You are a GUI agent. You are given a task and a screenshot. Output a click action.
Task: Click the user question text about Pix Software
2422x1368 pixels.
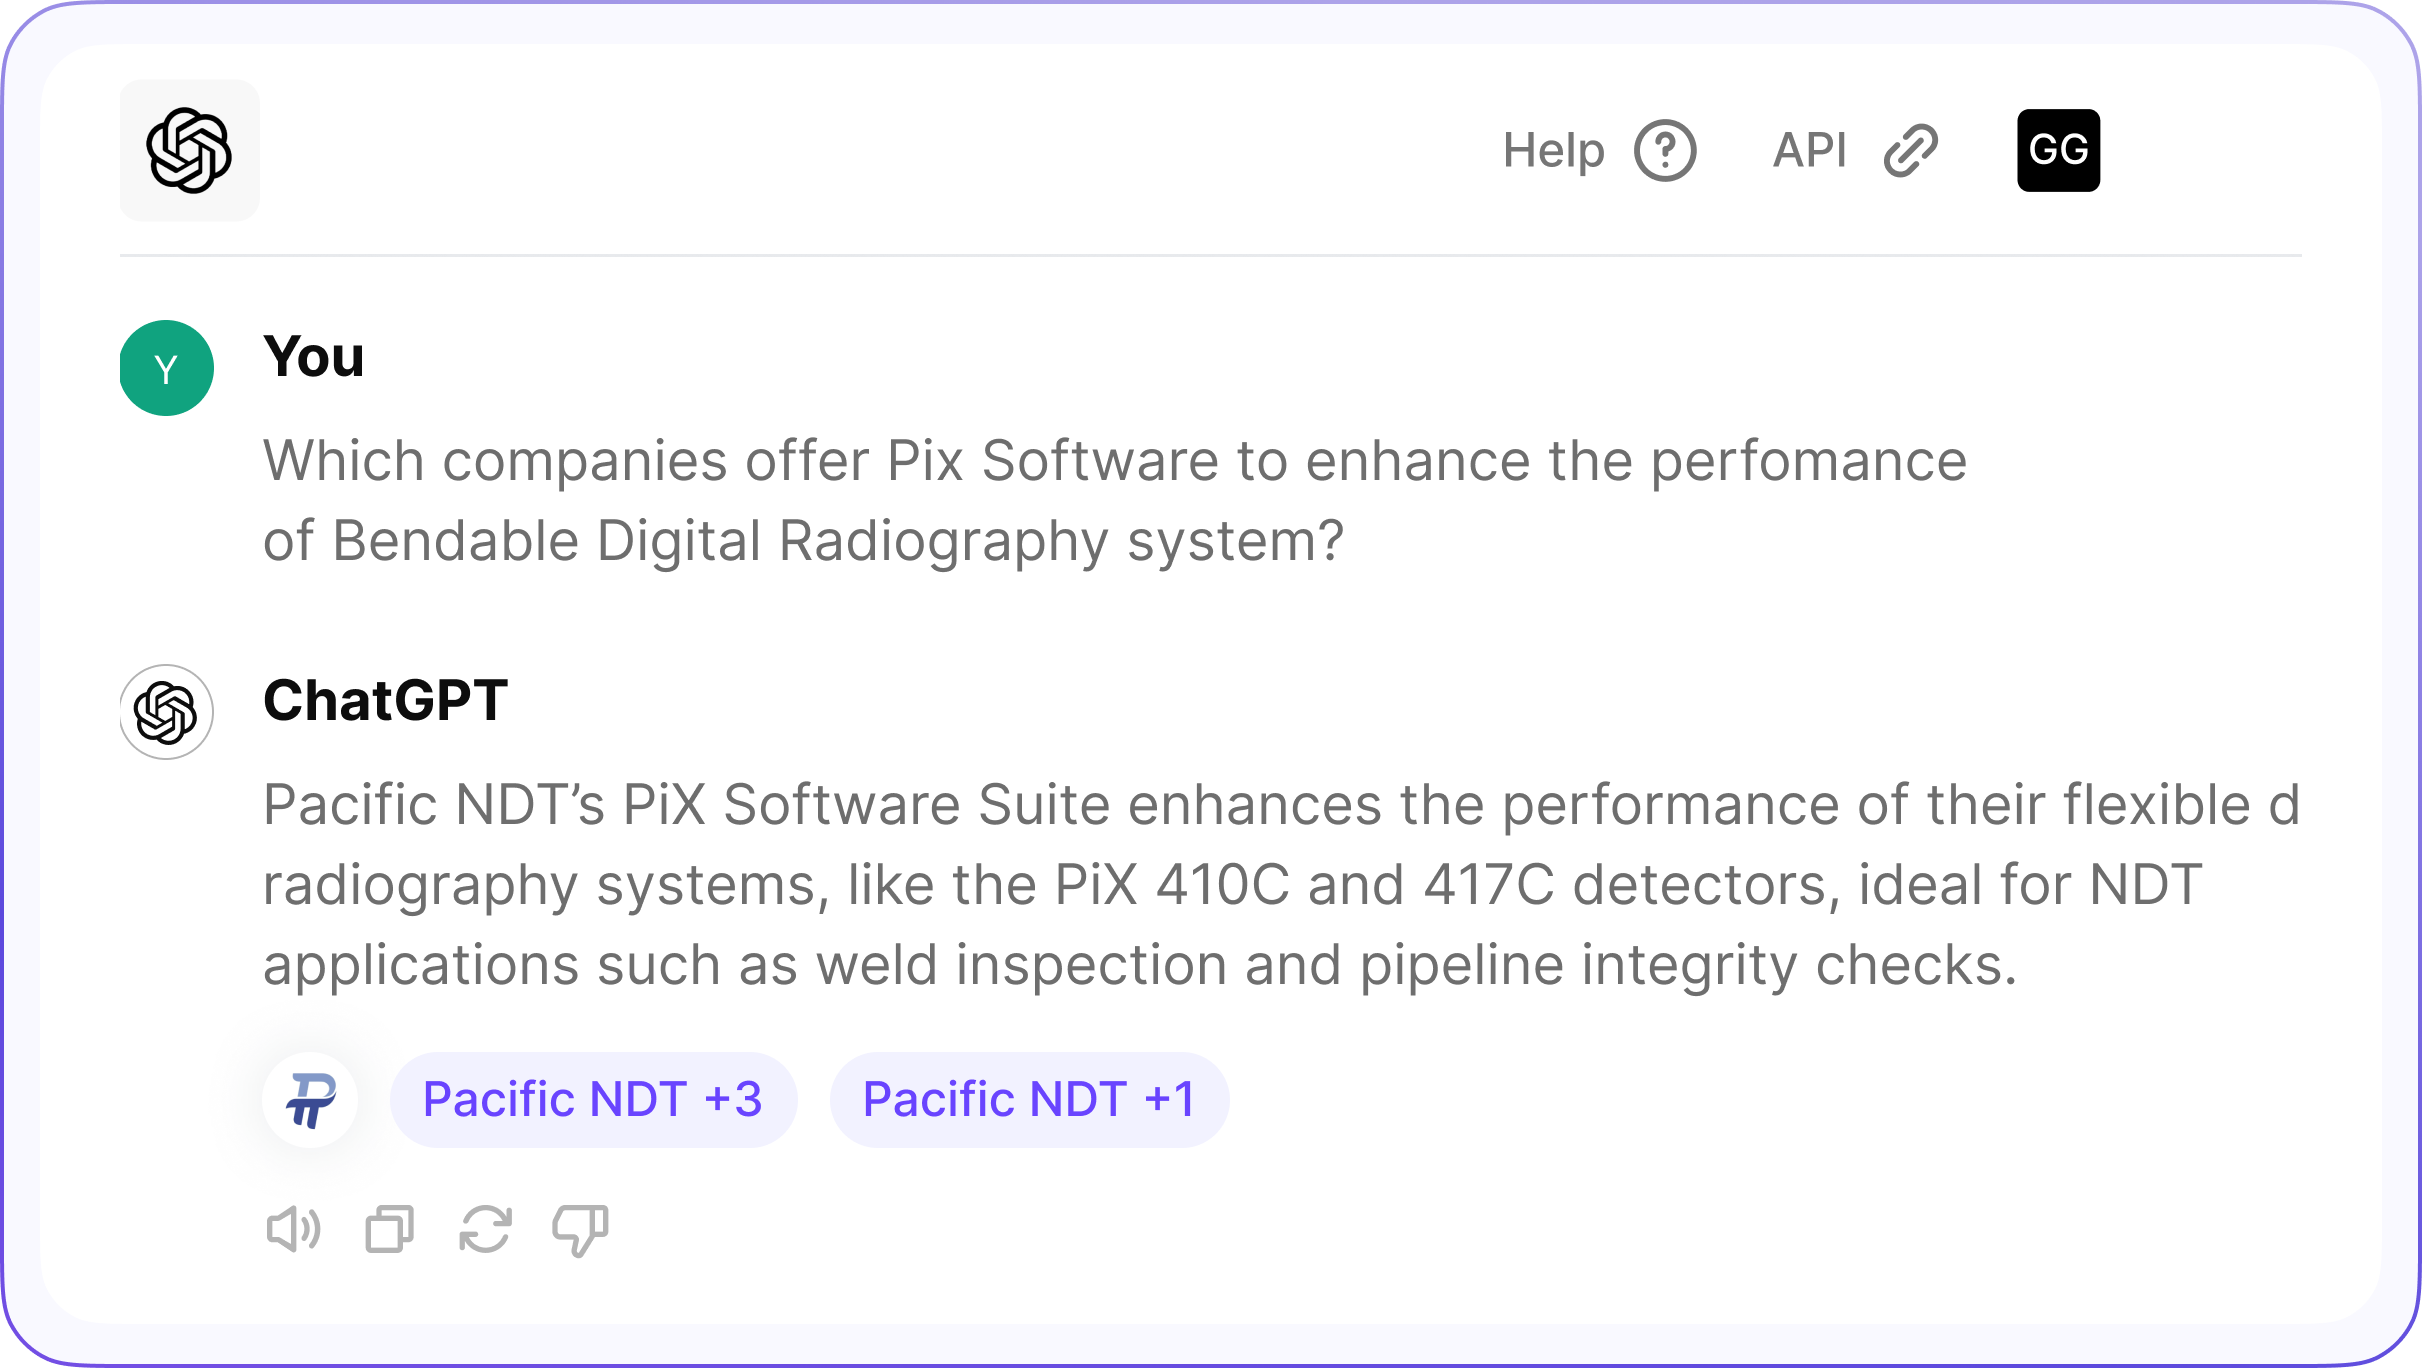tap(1114, 462)
